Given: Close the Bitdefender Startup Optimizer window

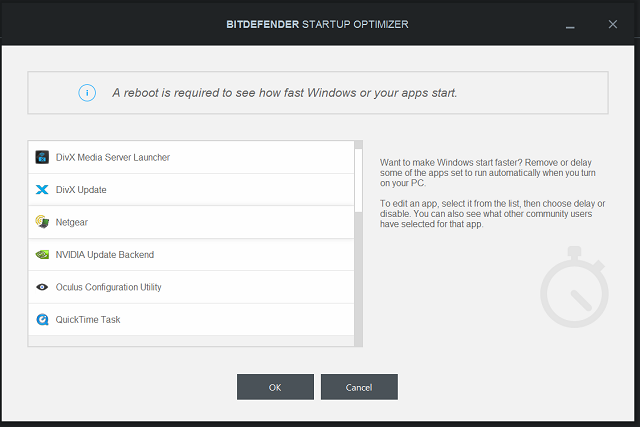Looking at the screenshot, I should 613,24.
